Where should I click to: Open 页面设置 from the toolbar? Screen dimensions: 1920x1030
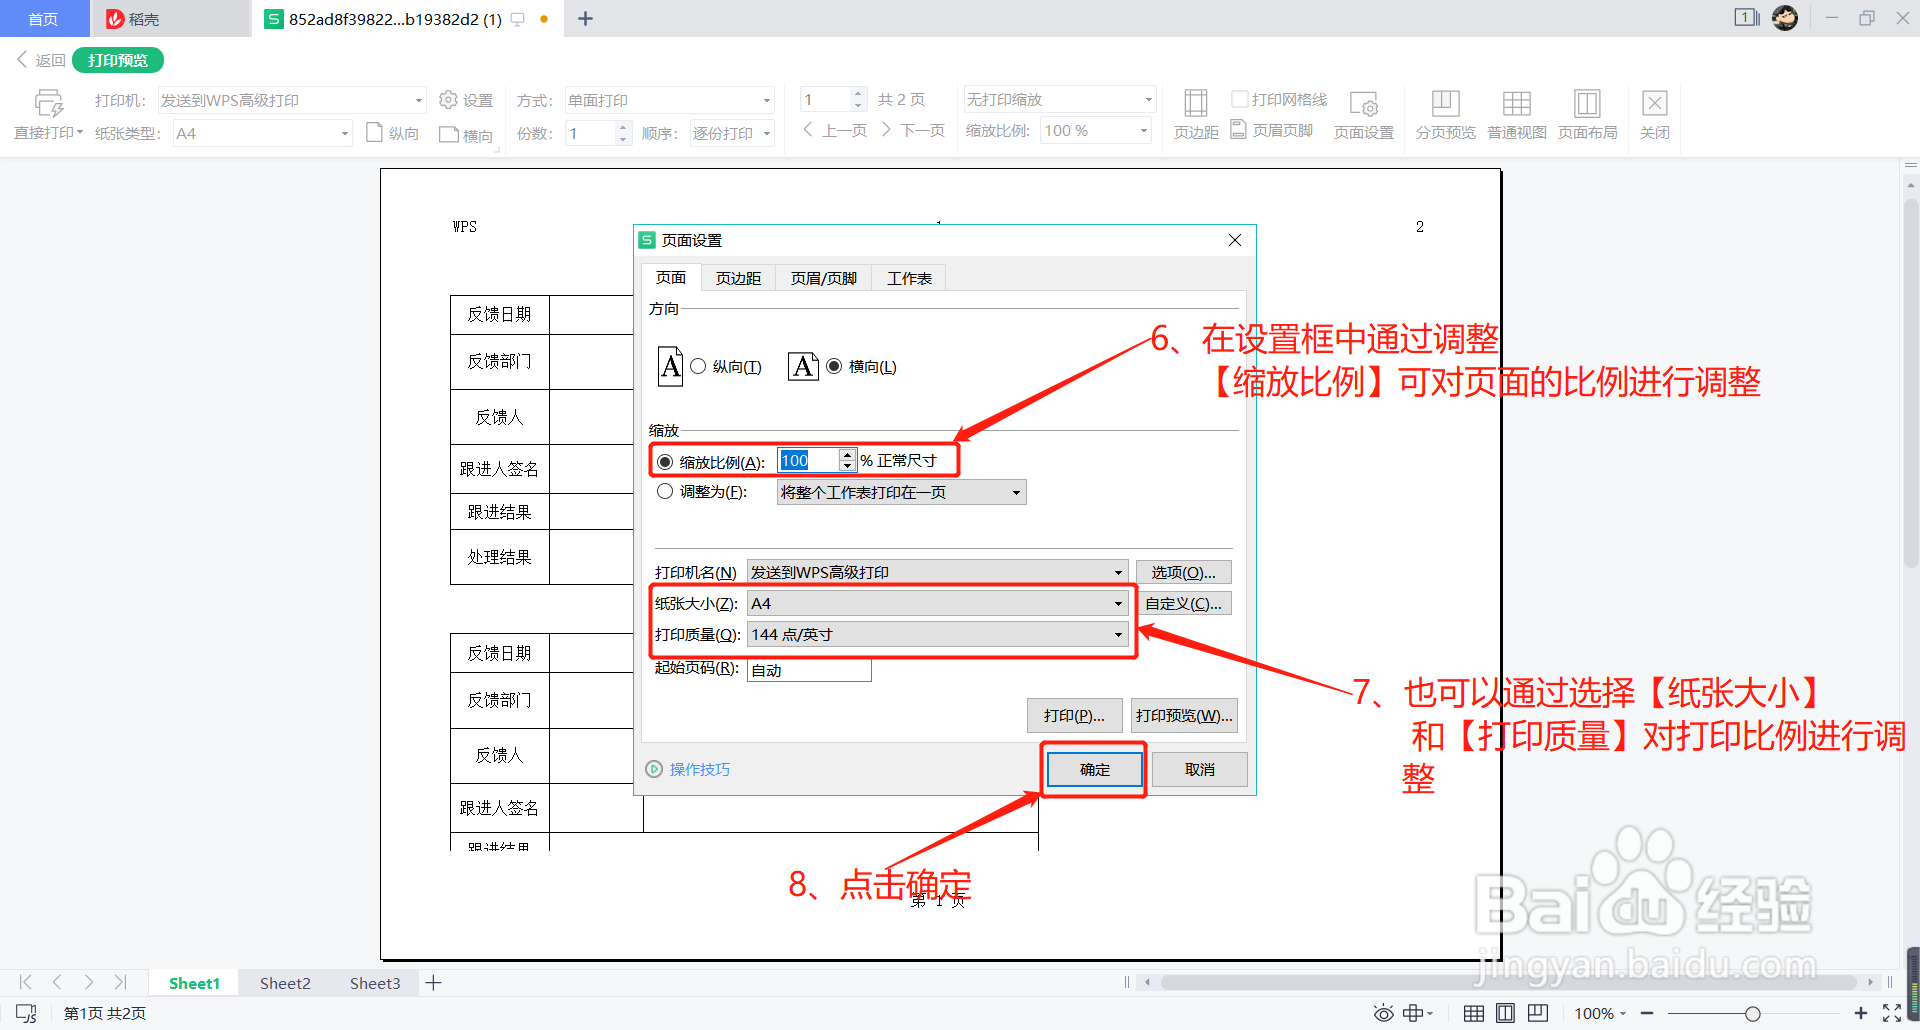pos(1363,113)
